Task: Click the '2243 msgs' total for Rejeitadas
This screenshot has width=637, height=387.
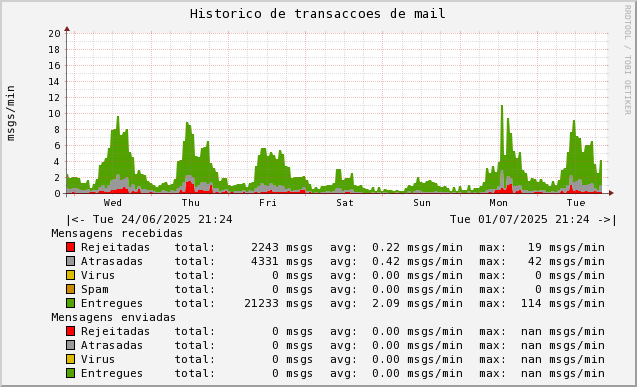Action: (282, 247)
